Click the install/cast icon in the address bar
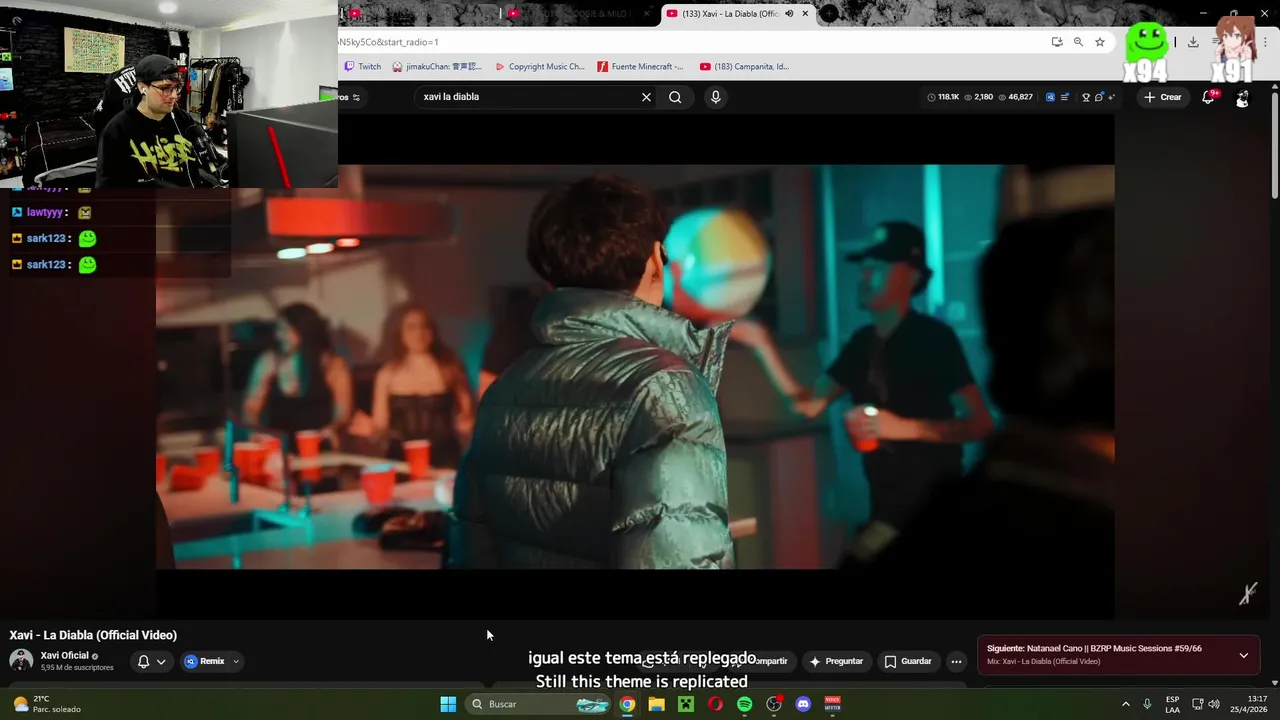The width and height of the screenshot is (1280, 720). click(1057, 42)
